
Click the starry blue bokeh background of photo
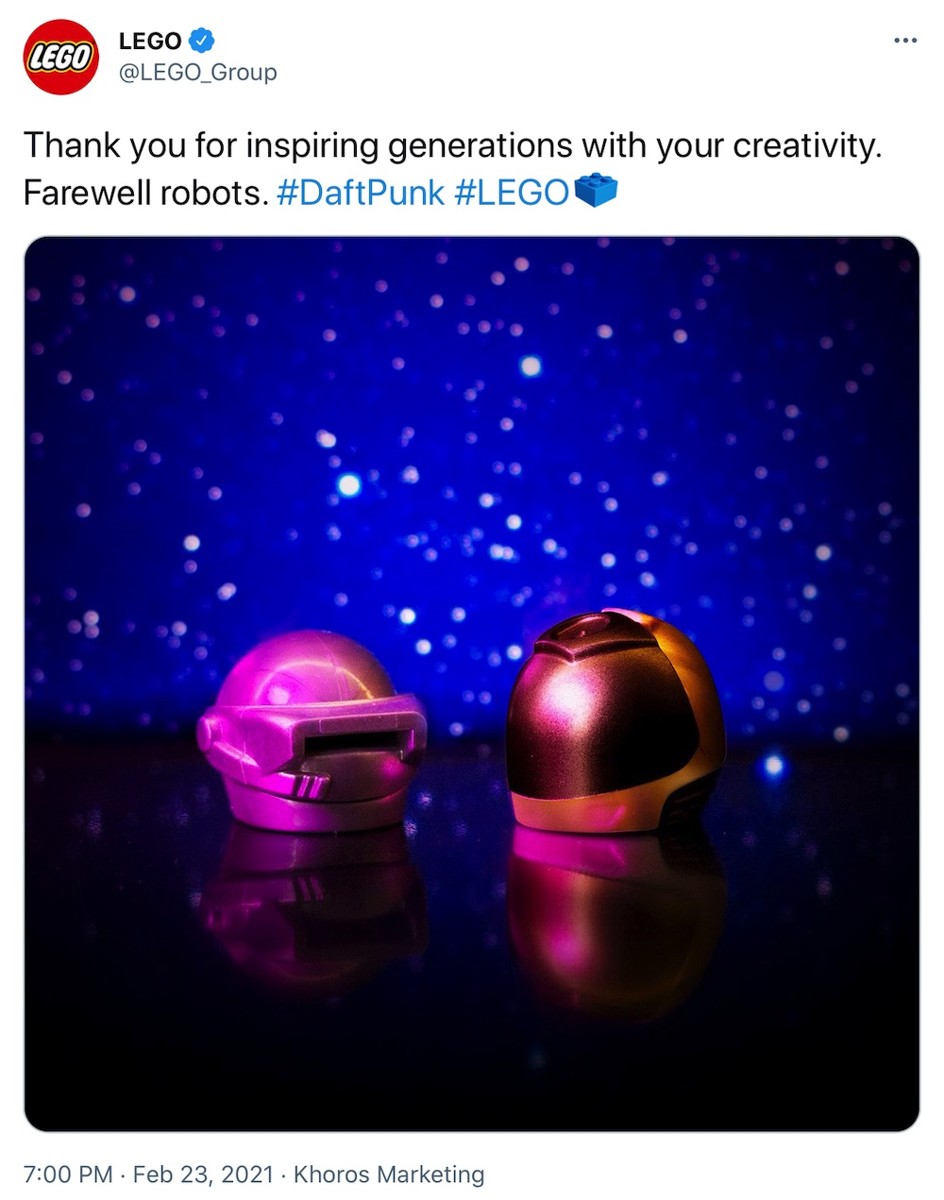pos(470,420)
